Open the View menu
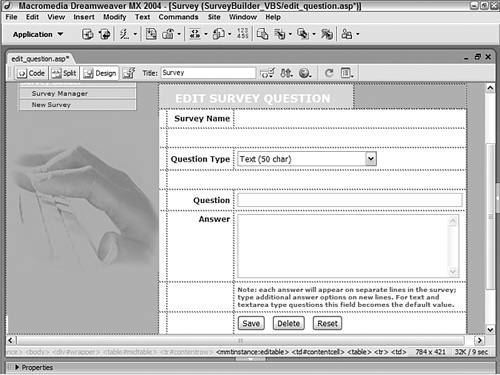The image size is (500, 375). pyautogui.click(x=56, y=17)
